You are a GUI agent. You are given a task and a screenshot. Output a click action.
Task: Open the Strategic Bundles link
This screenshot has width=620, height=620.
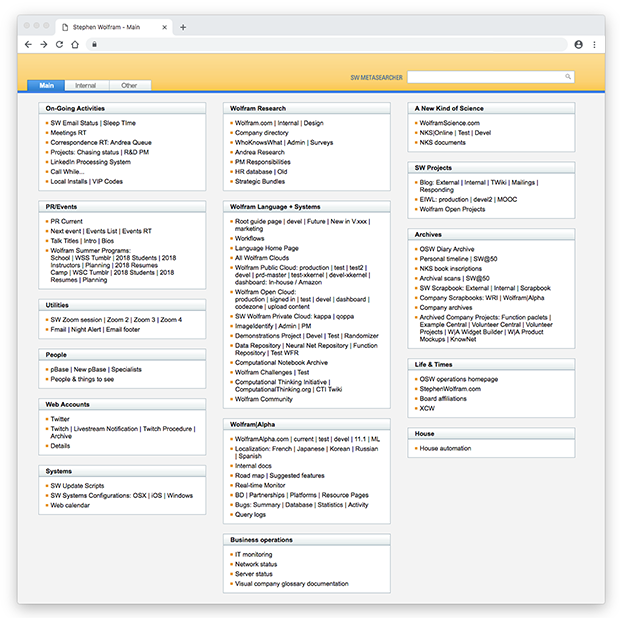(x=260, y=181)
